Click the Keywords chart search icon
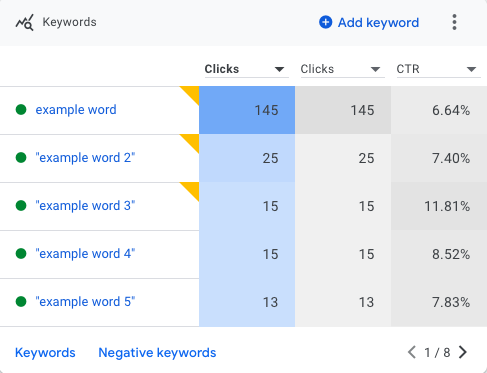Viewport: 487px width, 373px height. [x=24, y=23]
